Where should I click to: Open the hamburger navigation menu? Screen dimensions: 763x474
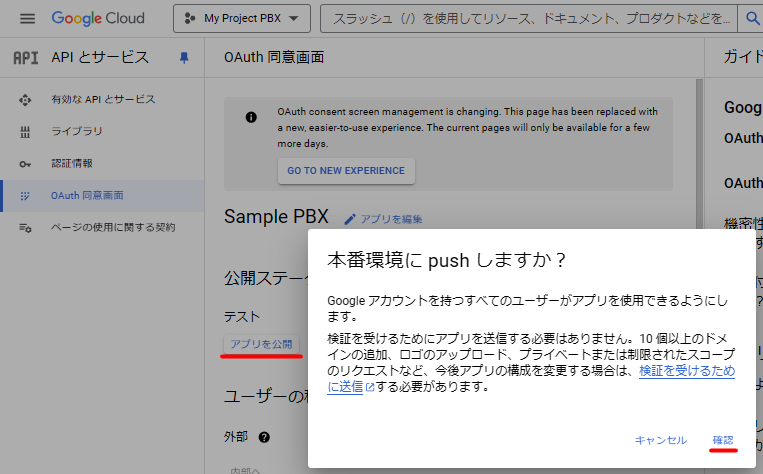(x=27, y=18)
